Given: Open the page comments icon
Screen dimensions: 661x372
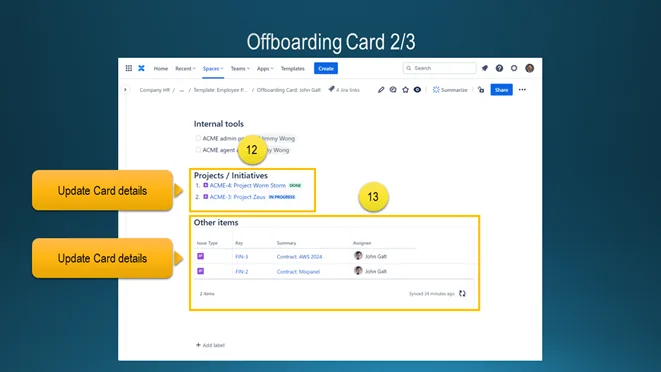Looking at the screenshot, I should click(x=393, y=90).
